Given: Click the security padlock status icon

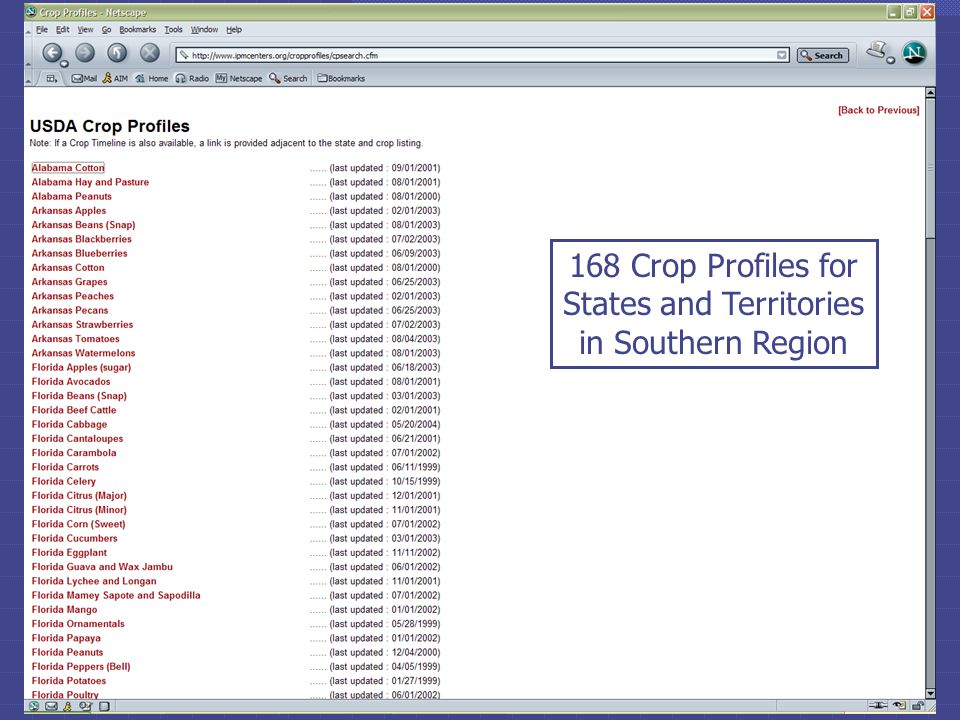Looking at the screenshot, I should pos(918,706).
